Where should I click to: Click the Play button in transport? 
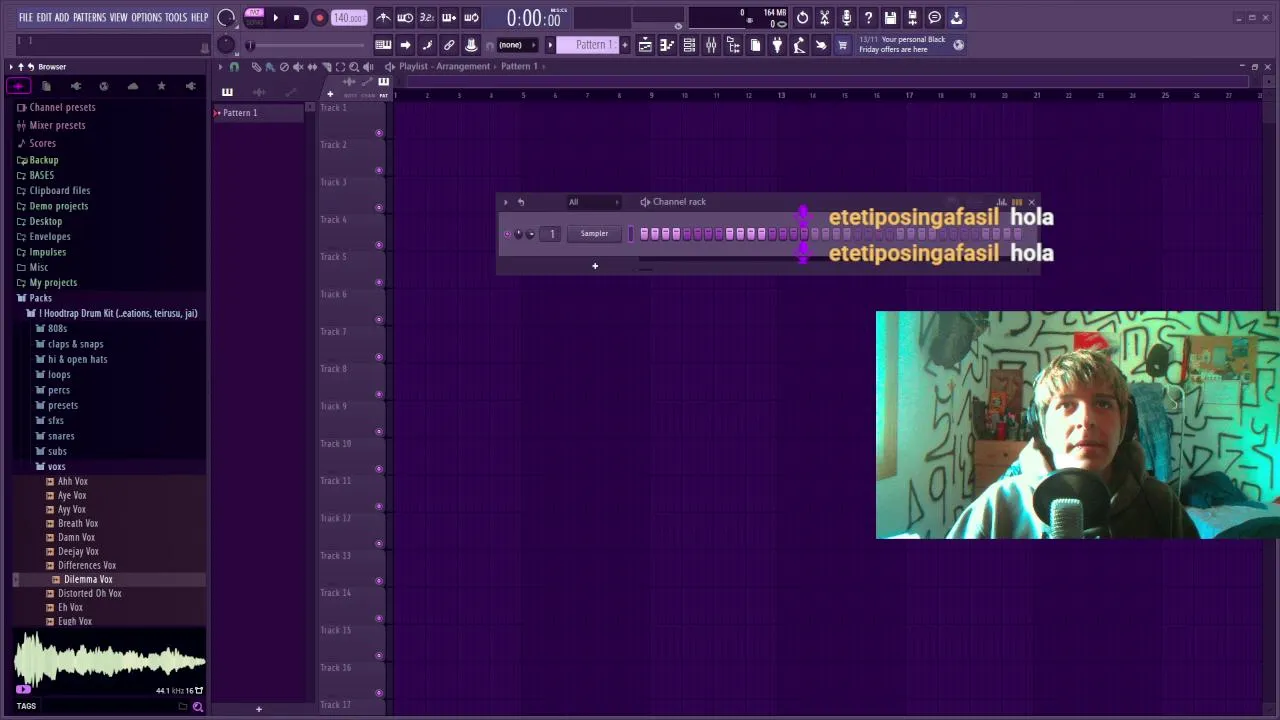click(276, 18)
